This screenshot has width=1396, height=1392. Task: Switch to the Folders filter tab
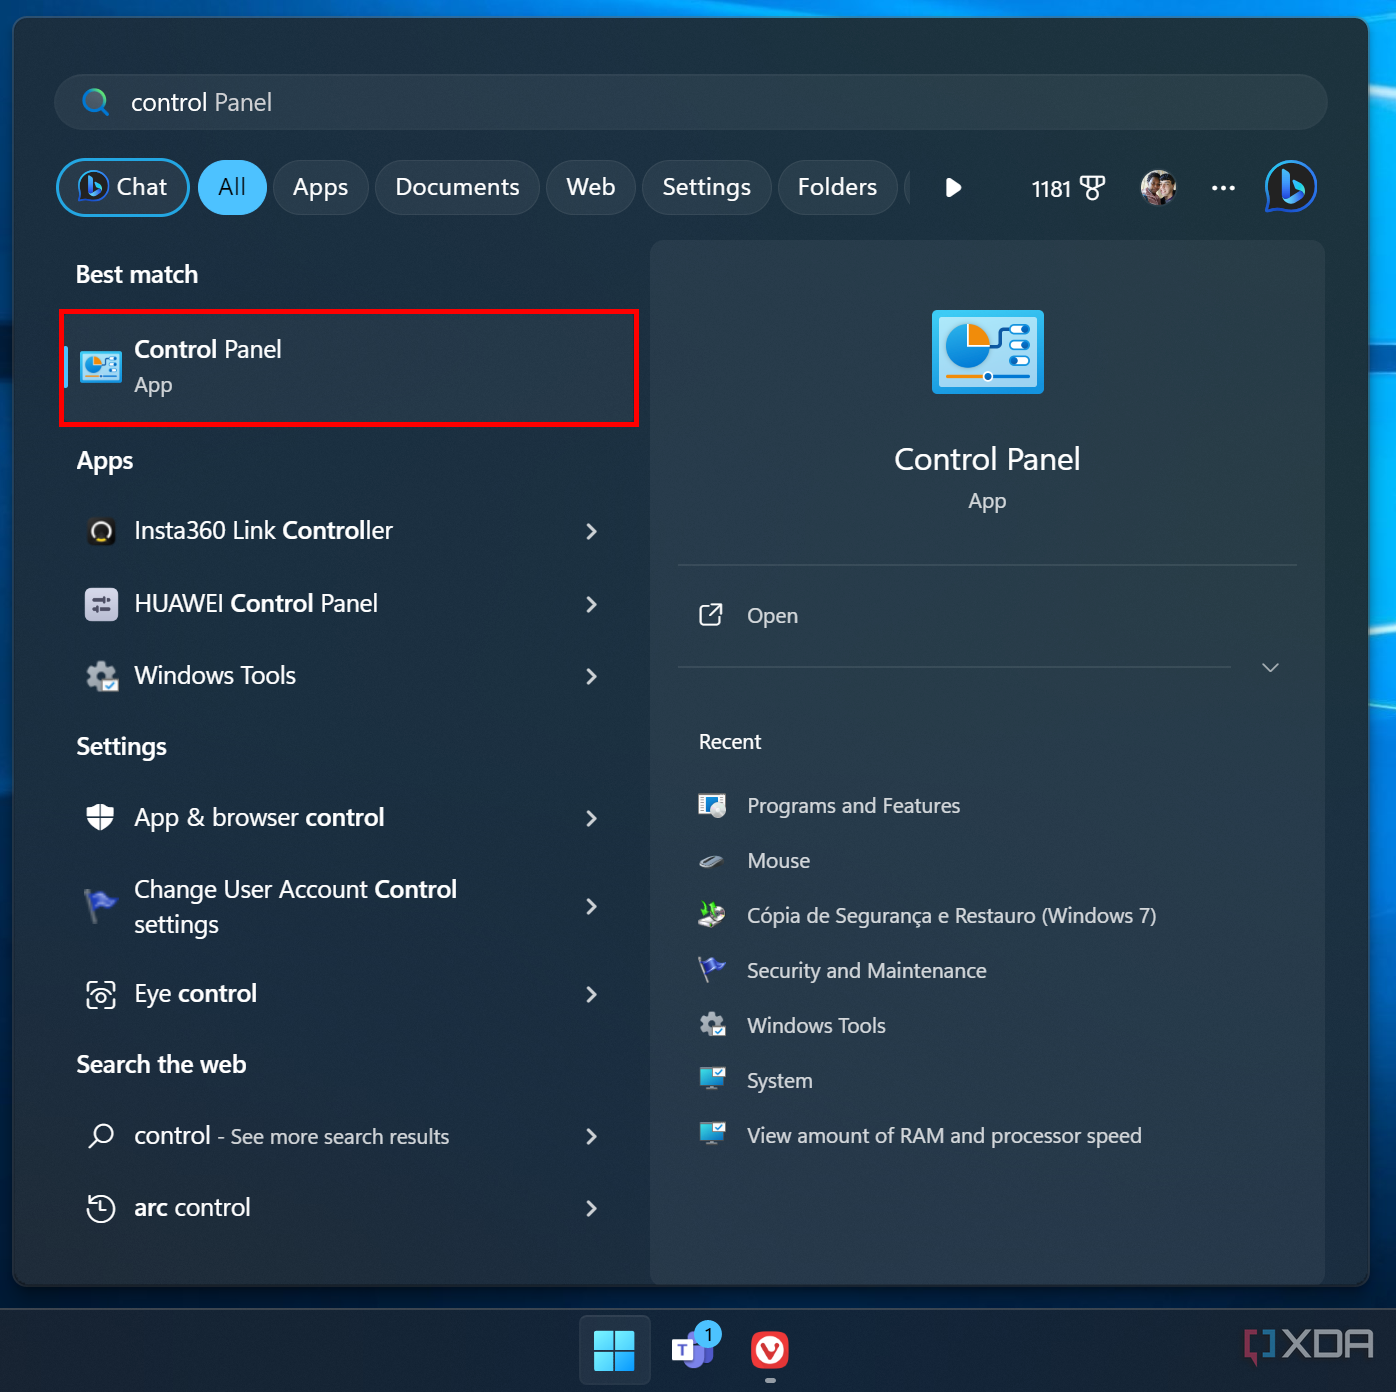click(x=837, y=187)
